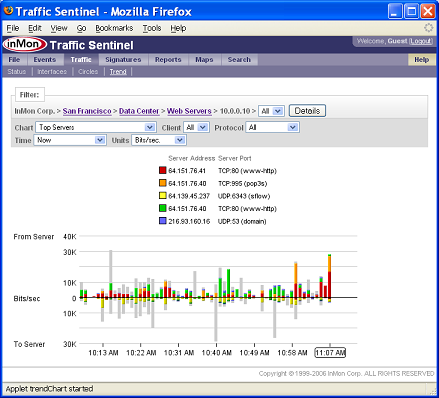Switch to the Search tab
This screenshot has height=398, width=439.
pyautogui.click(x=239, y=60)
